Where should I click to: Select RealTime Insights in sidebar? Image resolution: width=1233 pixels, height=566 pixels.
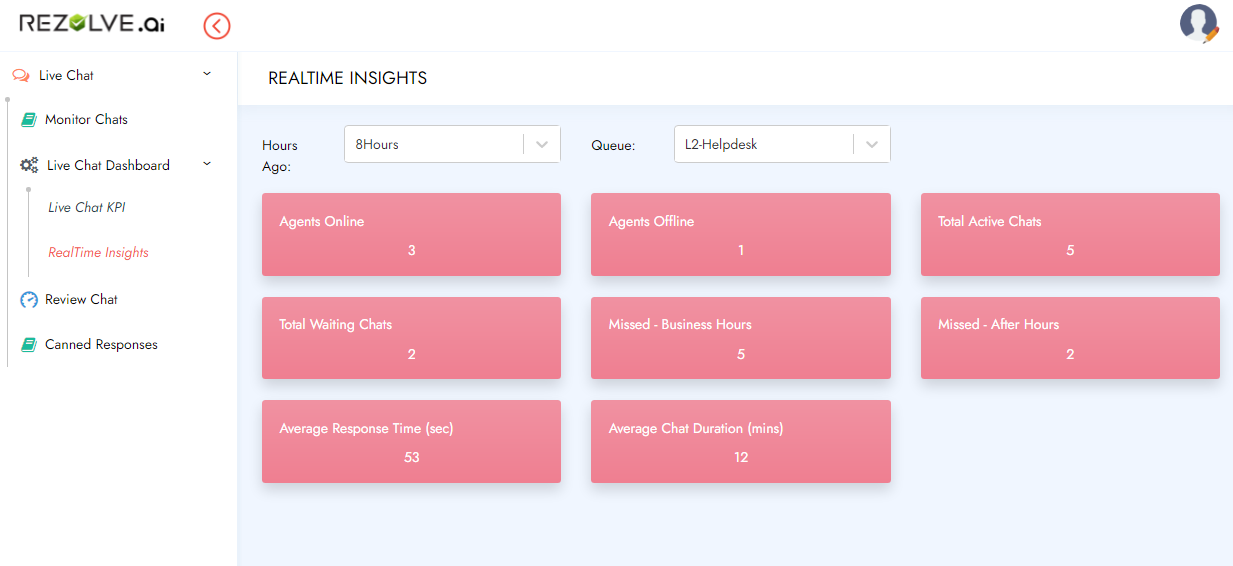pyautogui.click(x=98, y=253)
